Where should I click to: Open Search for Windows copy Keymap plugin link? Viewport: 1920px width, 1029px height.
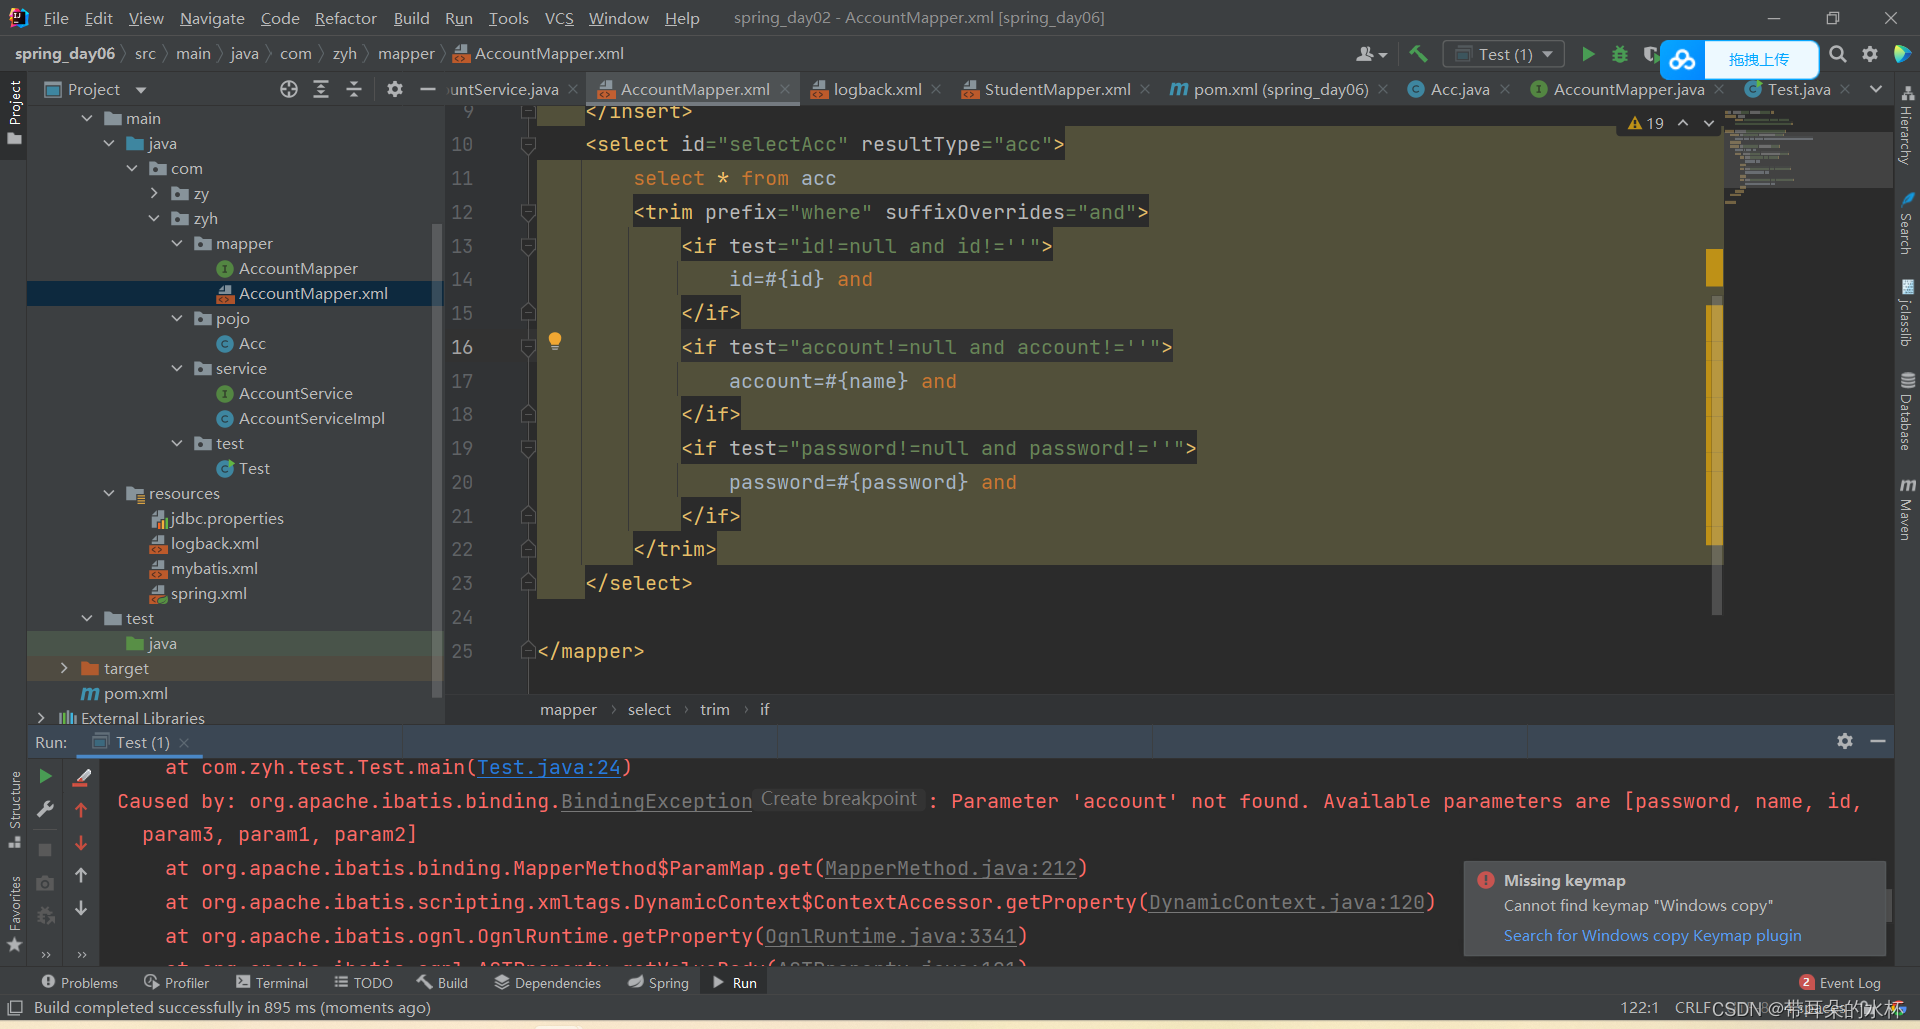pos(1651,936)
